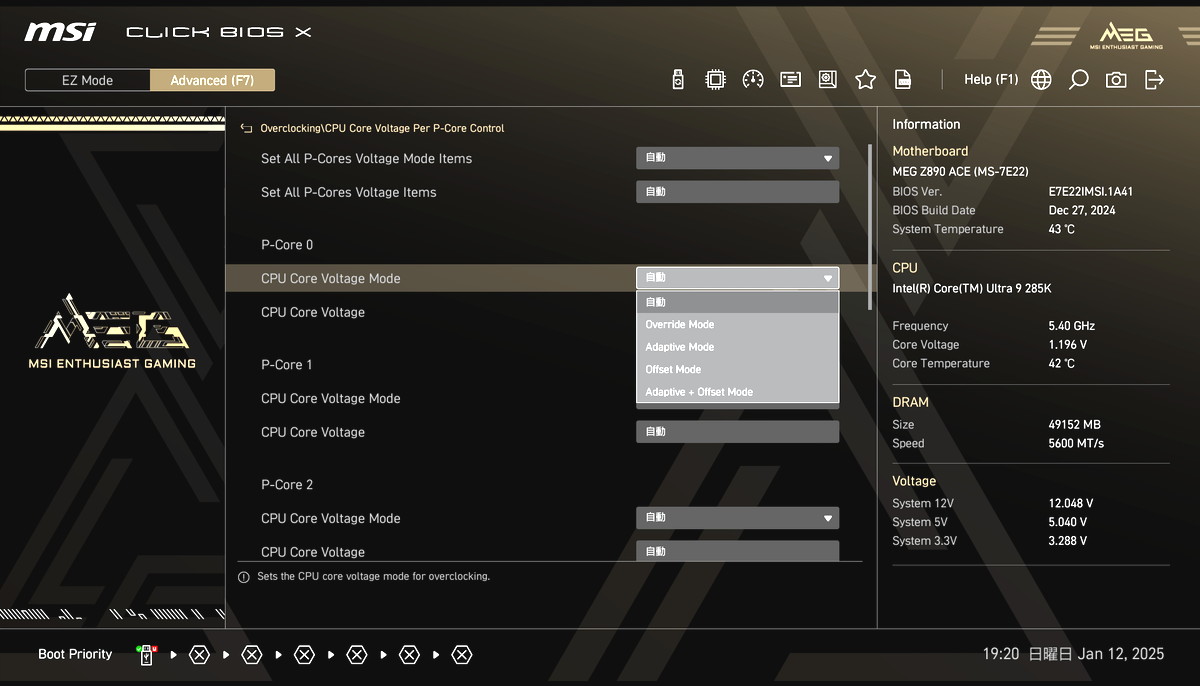This screenshot has width=1200, height=686.
Task: Select Adaptive + Offset Mode option
Action: [x=737, y=392]
